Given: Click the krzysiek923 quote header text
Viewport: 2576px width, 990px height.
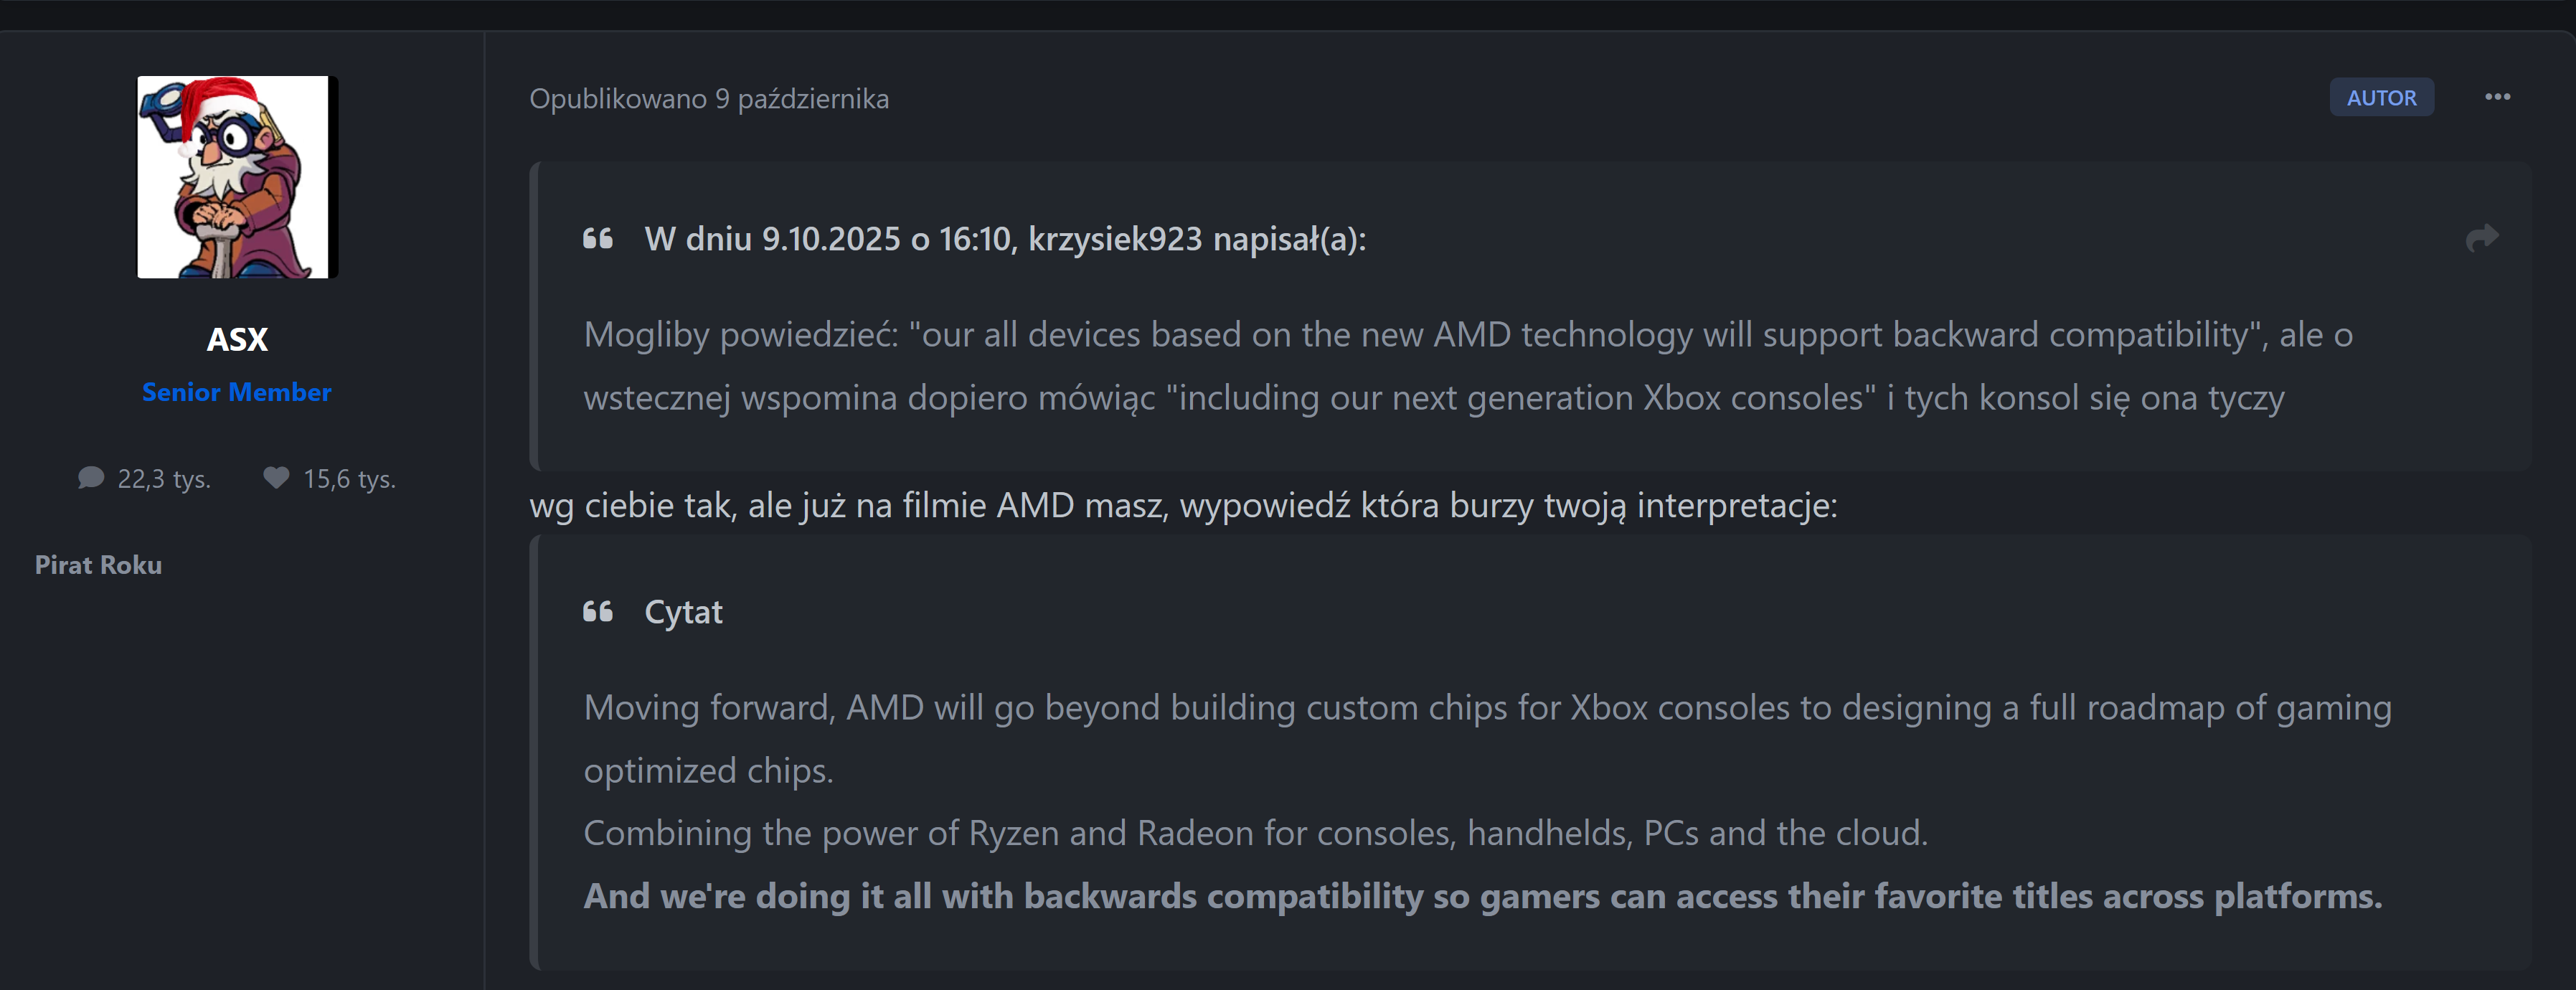Looking at the screenshot, I should coord(1004,239).
